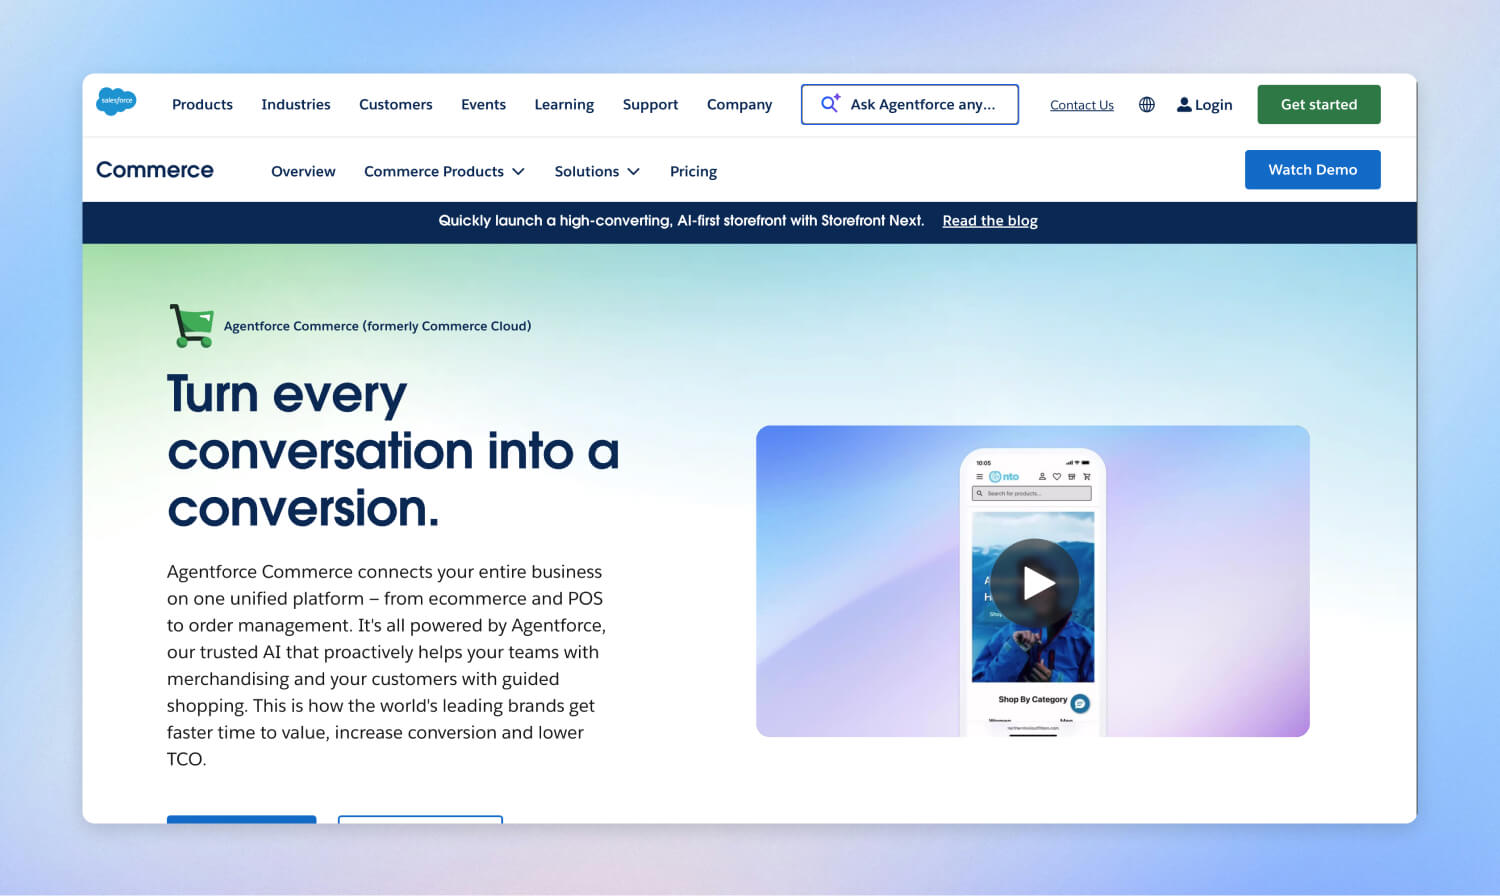This screenshot has width=1500, height=896.
Task: Click Login with the person icon
Action: click(x=1204, y=104)
